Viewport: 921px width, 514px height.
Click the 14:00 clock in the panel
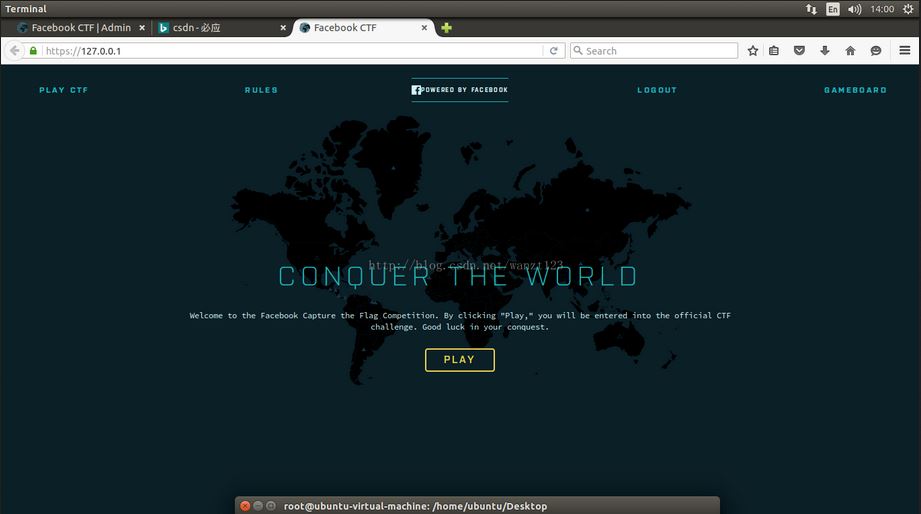pyautogui.click(x=882, y=9)
